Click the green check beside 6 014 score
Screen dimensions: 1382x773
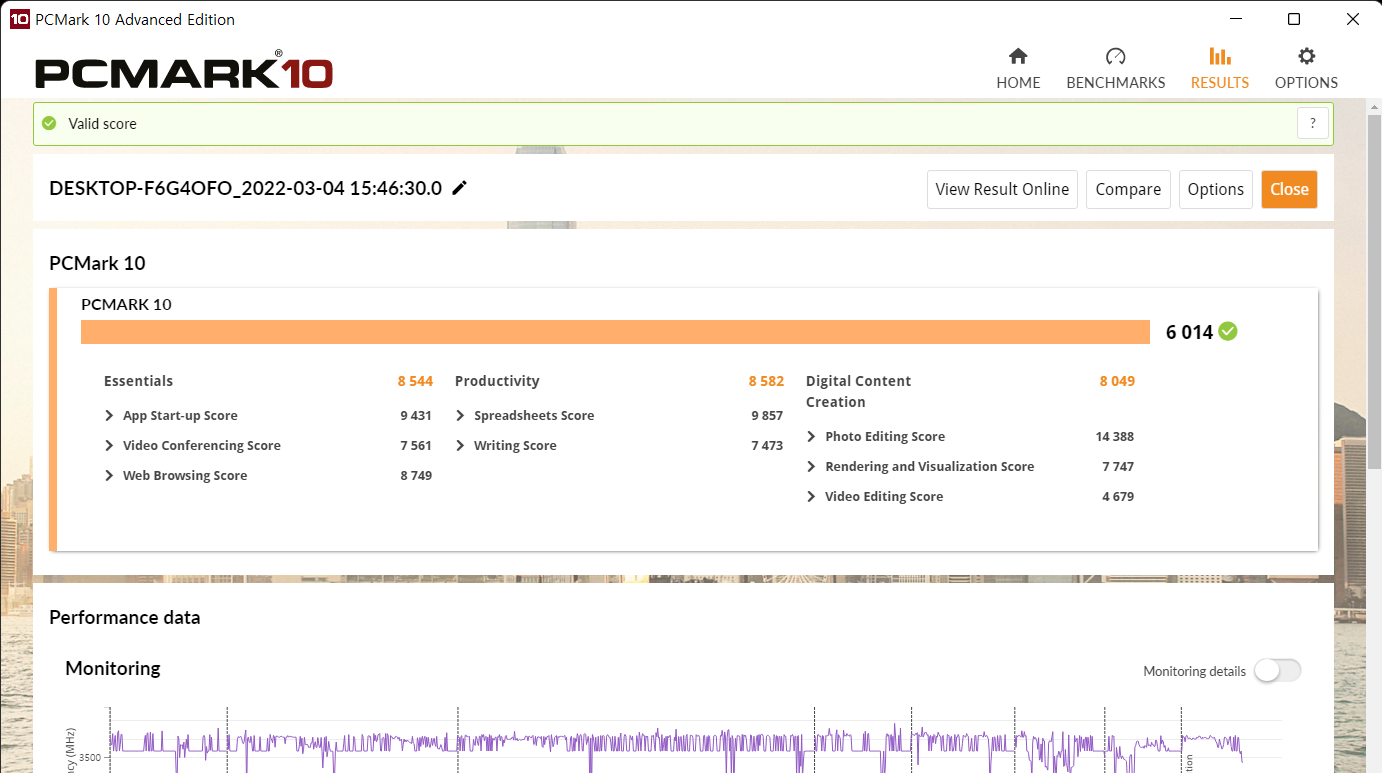pos(1228,331)
